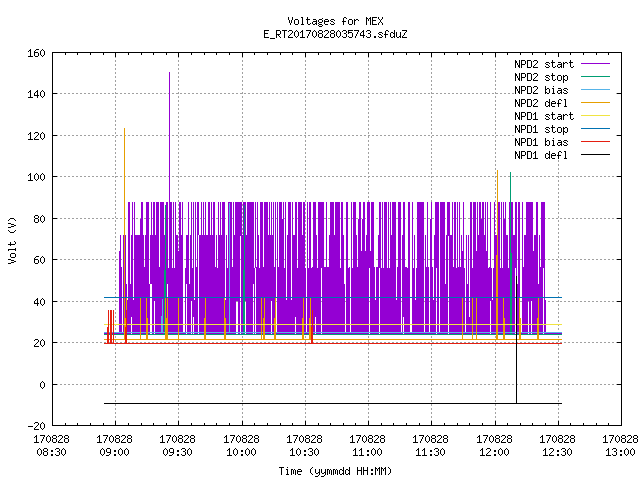This screenshot has width=640, height=480.
Task: Click the red NPD1 bias legend line
Action: pyautogui.click(x=595, y=142)
